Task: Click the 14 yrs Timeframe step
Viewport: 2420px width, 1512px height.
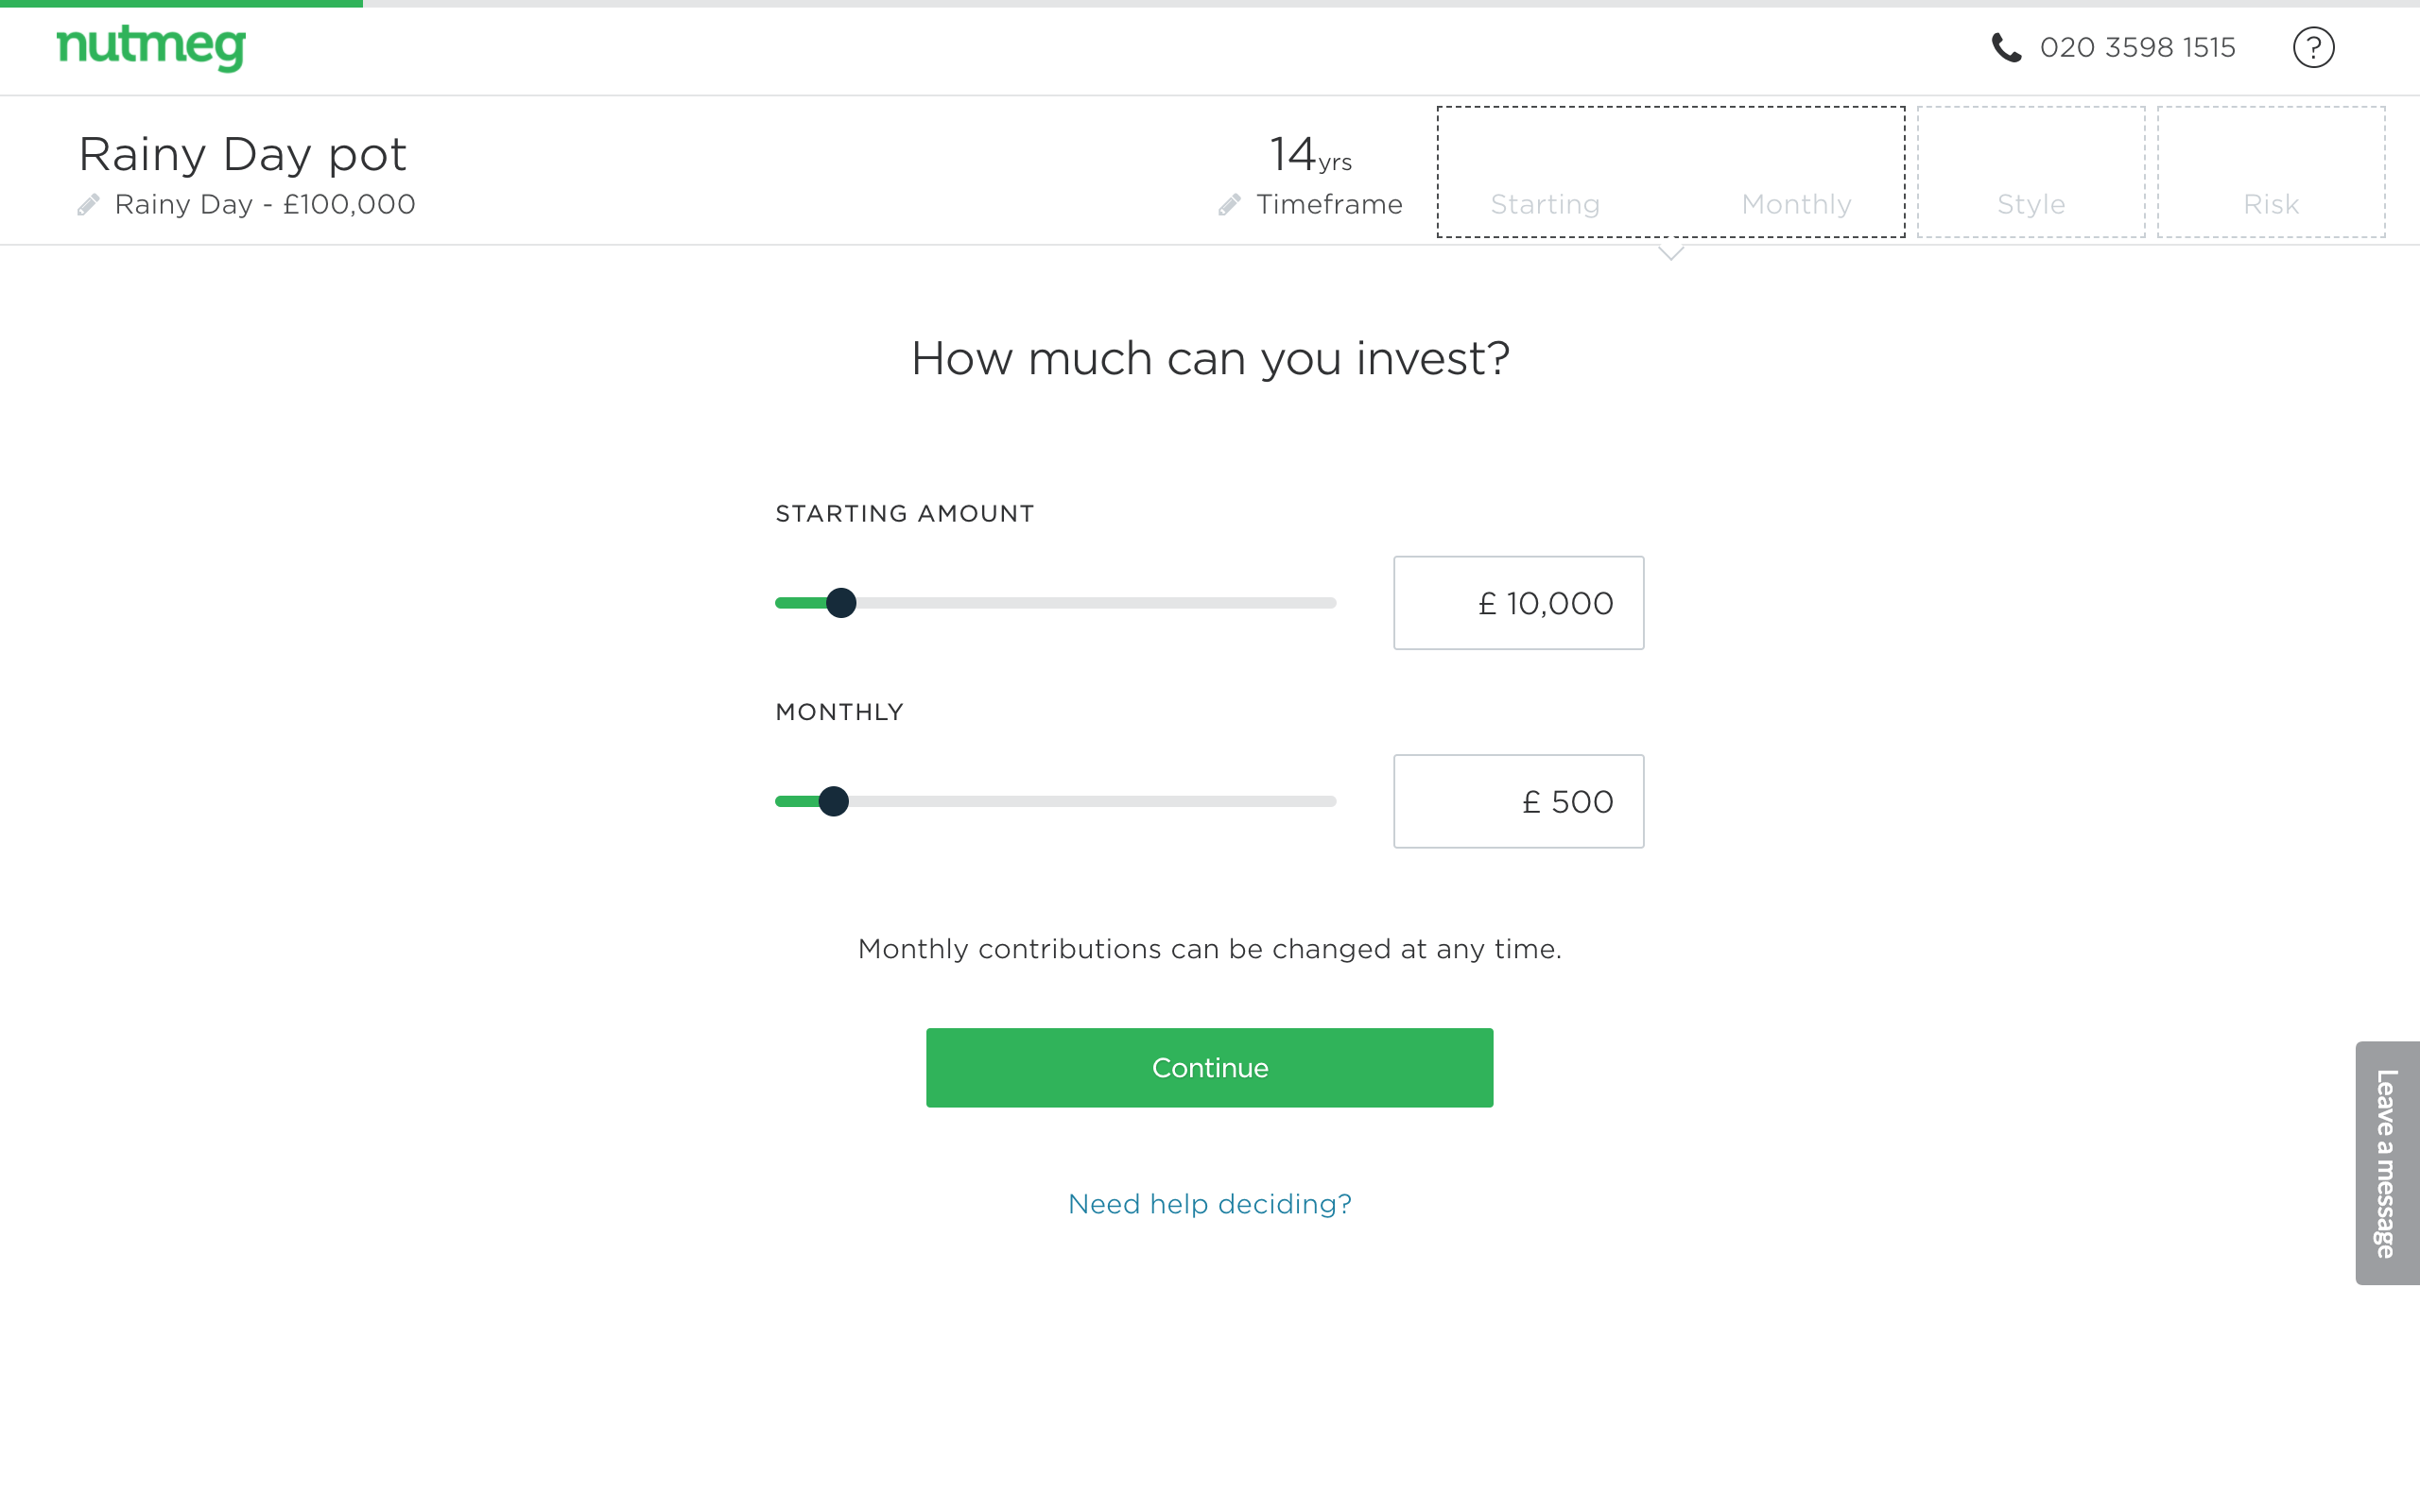Action: pos(1310,175)
